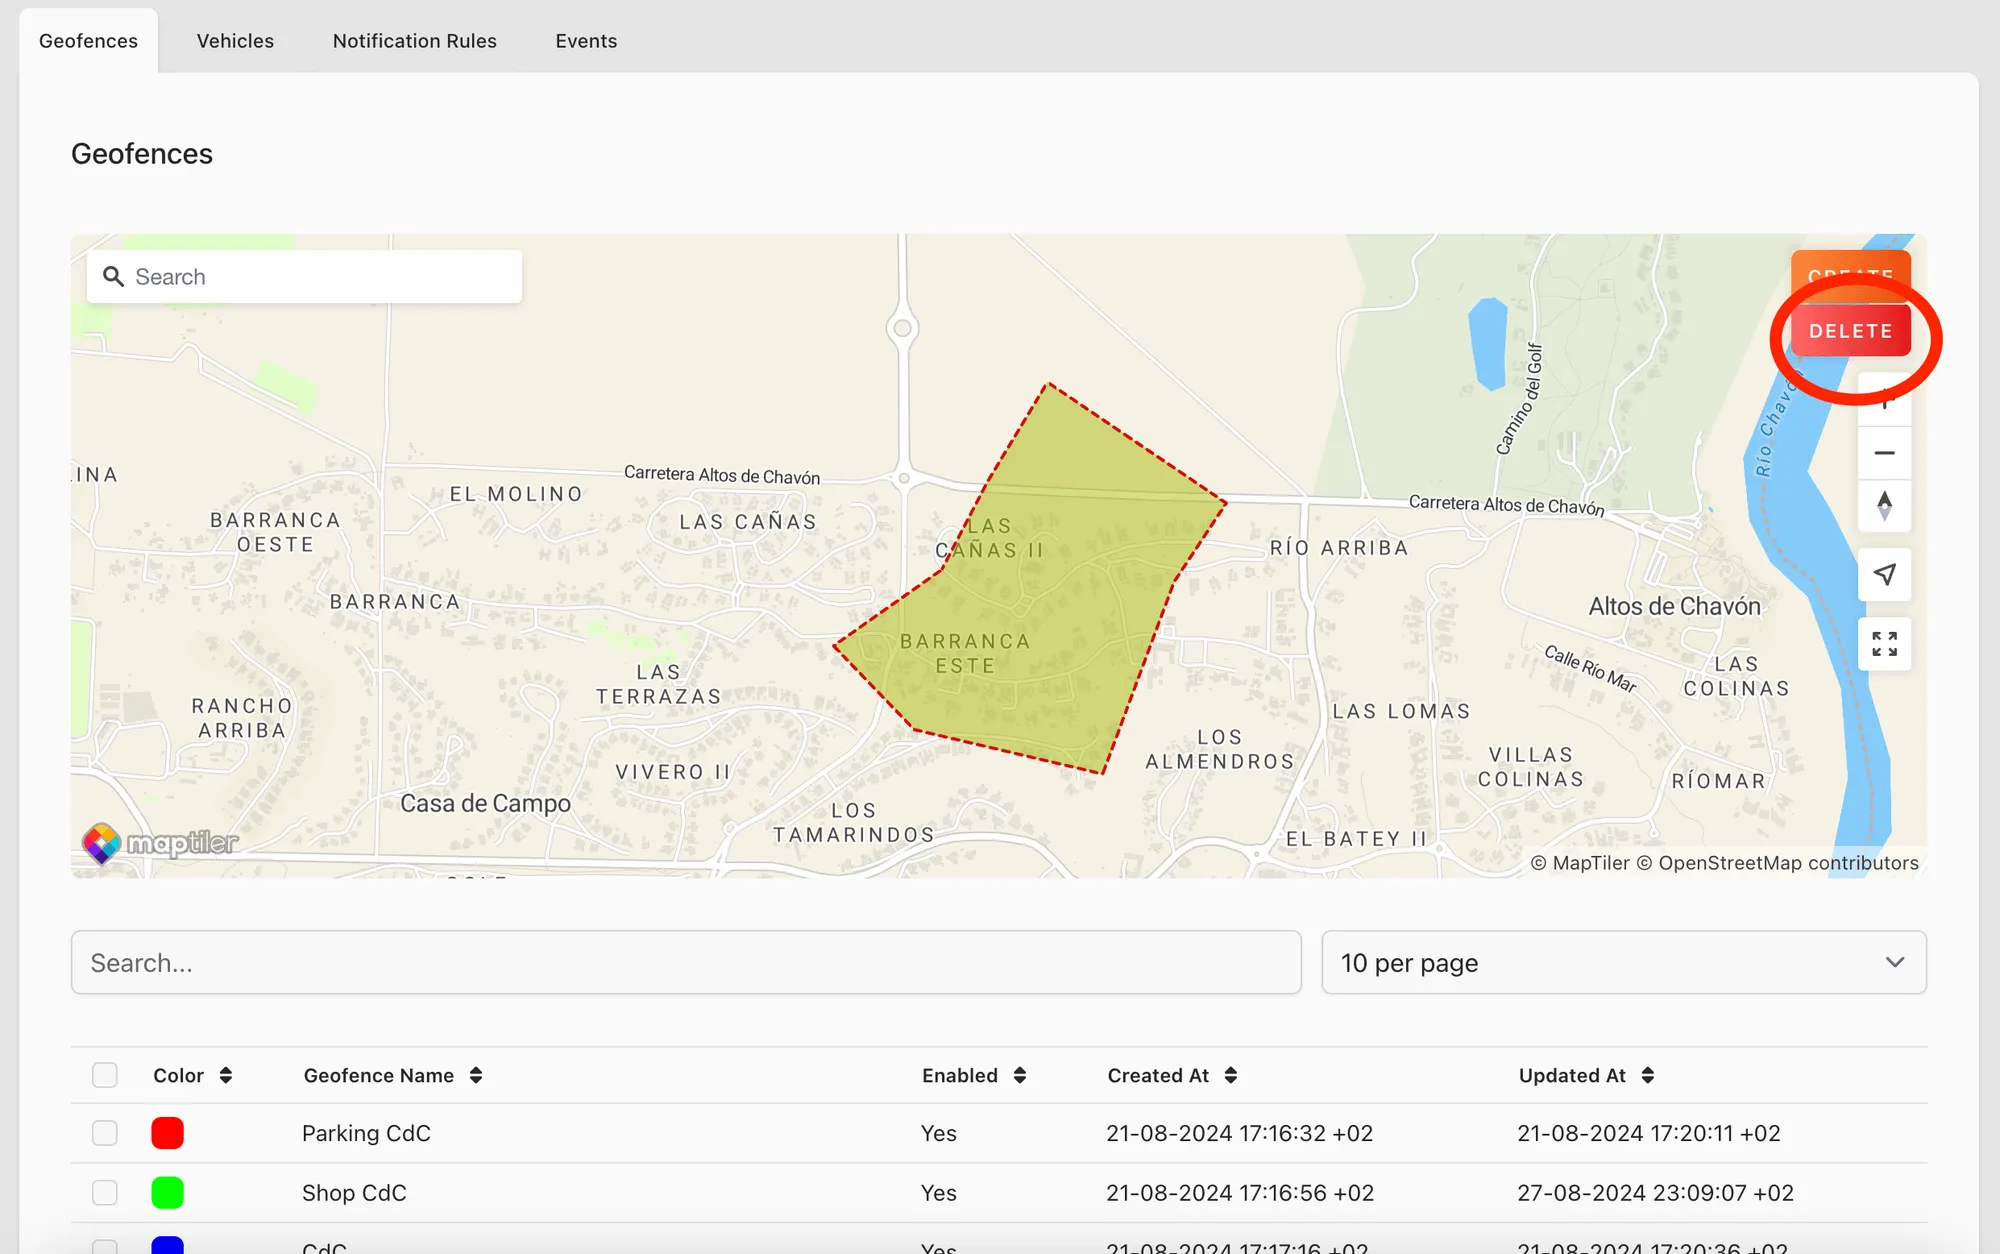Sort by Color column arrows
The width and height of the screenshot is (2000, 1254).
coord(226,1075)
